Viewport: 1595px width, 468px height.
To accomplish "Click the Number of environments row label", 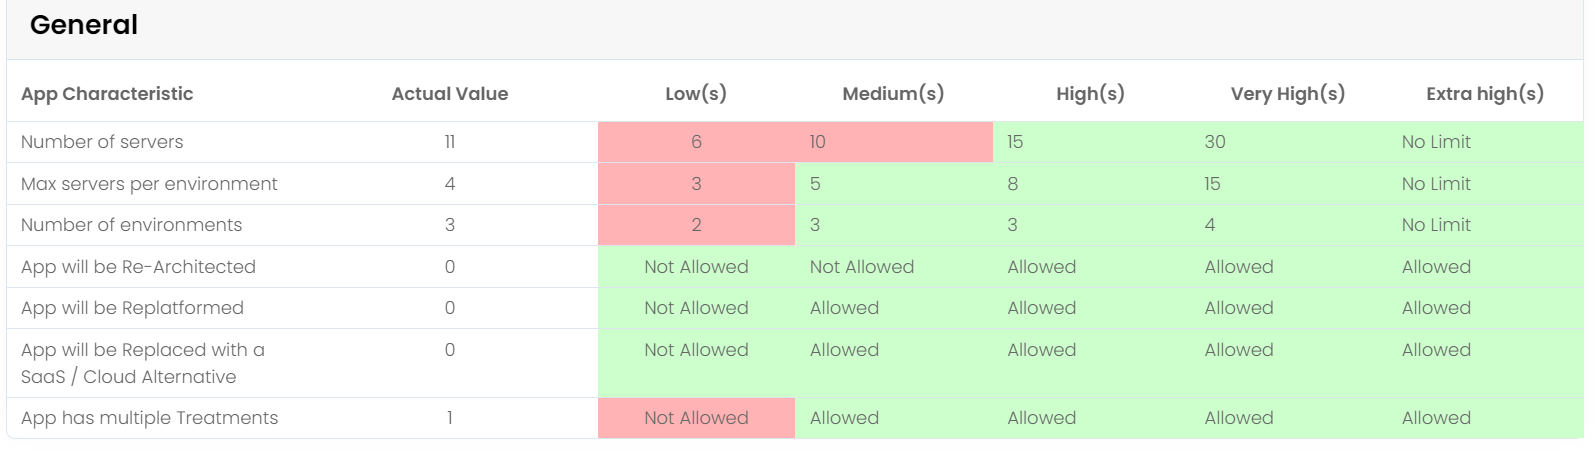I will [131, 225].
